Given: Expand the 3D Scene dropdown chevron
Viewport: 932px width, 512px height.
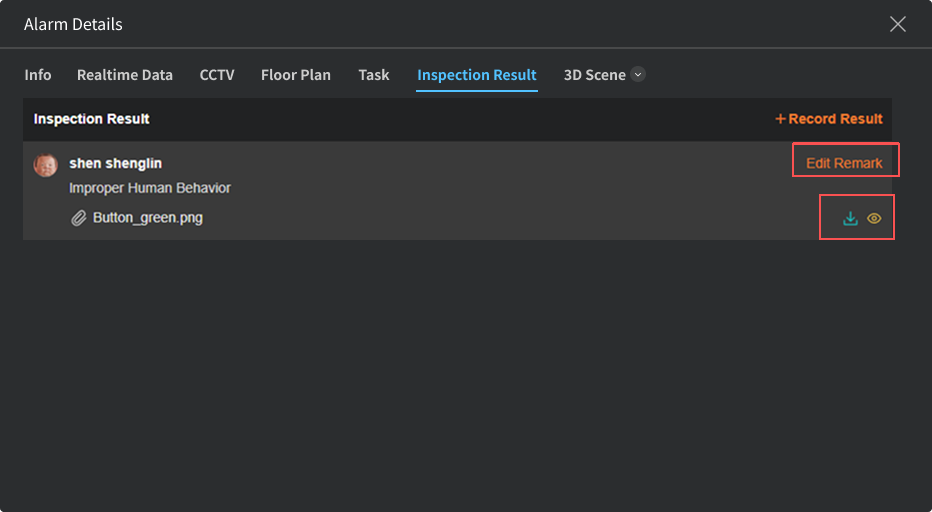Looking at the screenshot, I should [638, 75].
